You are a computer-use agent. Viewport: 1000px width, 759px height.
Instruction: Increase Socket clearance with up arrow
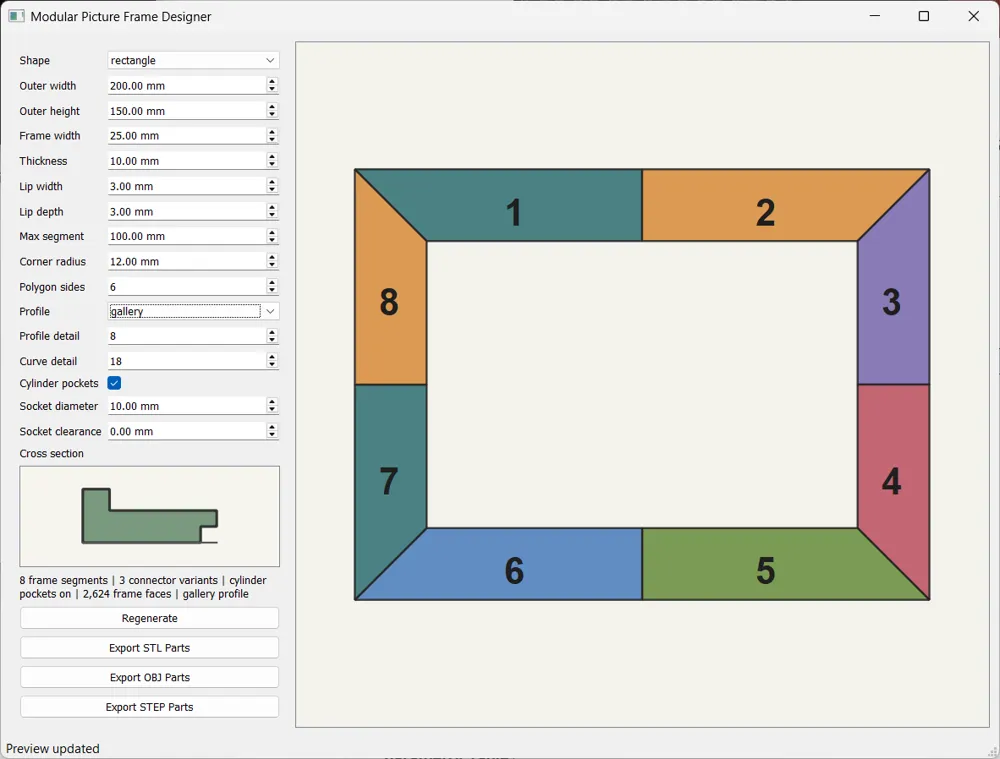(272, 427)
